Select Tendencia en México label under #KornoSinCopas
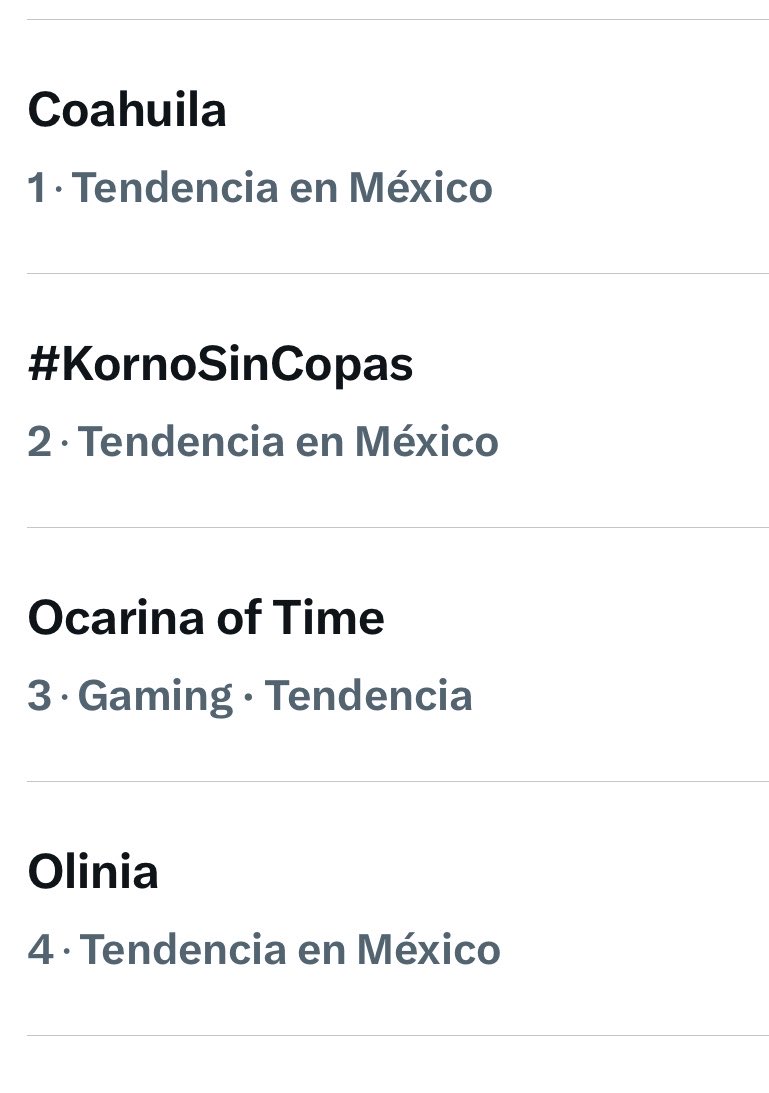This screenshot has width=769, height=1093. coord(288,442)
